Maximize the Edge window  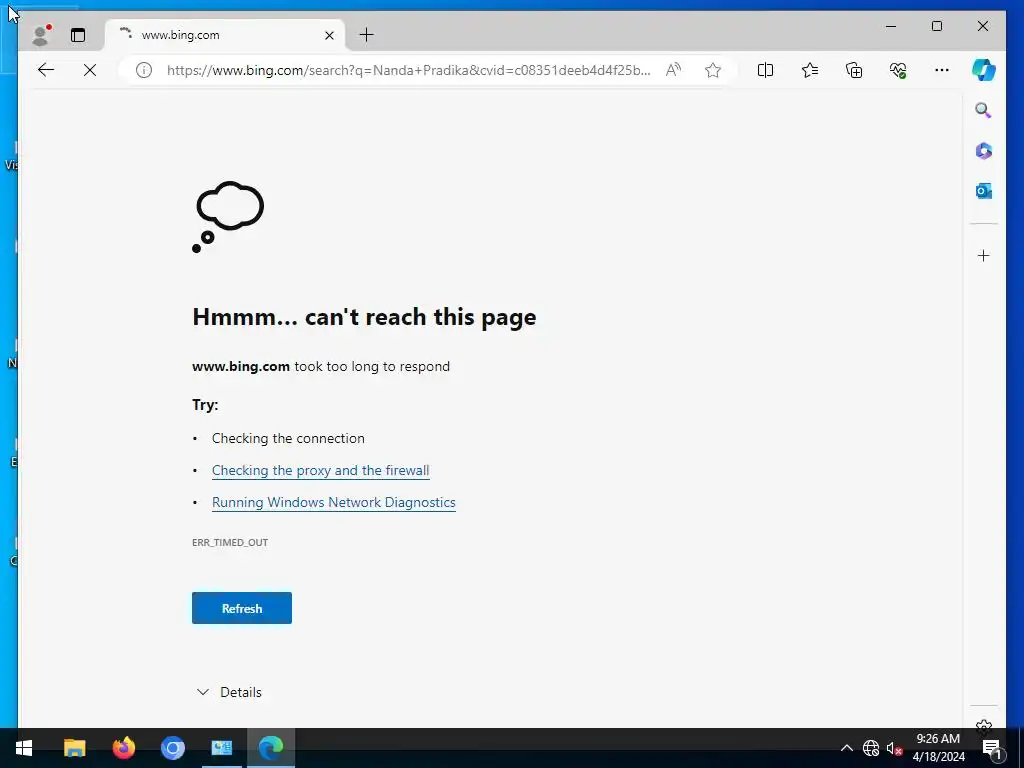[936, 26]
